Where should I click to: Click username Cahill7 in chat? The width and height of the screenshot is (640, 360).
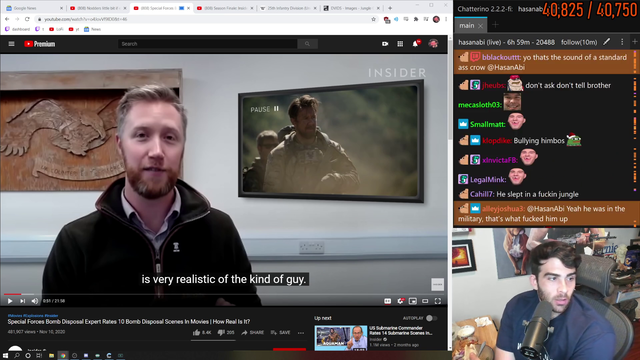coord(482,194)
